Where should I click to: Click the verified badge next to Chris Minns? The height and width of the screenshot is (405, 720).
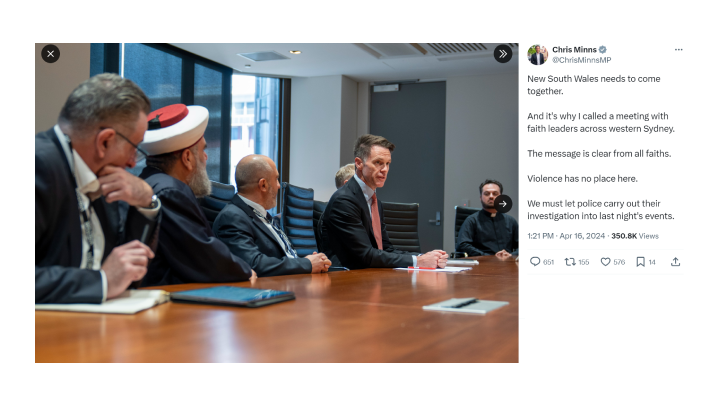click(602, 50)
